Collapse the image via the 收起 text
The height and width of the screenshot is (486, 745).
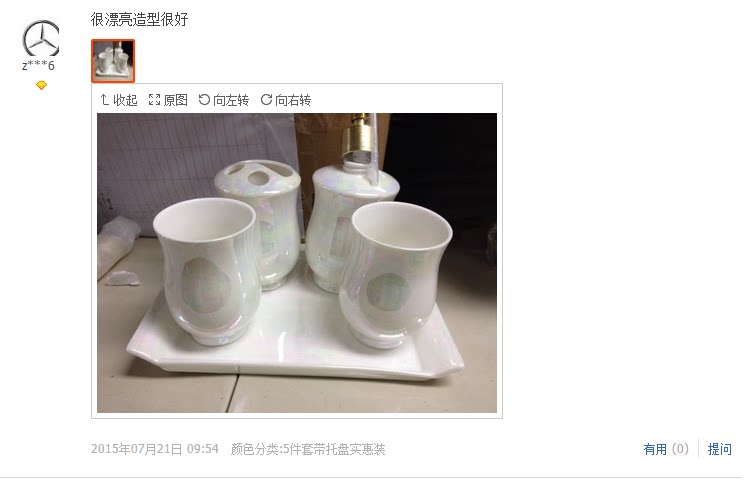click(125, 100)
